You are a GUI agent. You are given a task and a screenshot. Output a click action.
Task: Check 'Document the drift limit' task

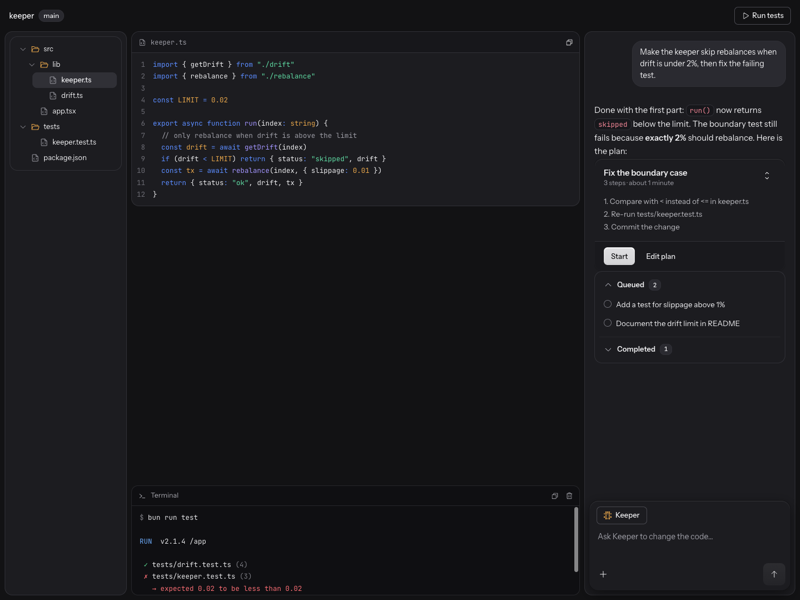click(x=607, y=323)
